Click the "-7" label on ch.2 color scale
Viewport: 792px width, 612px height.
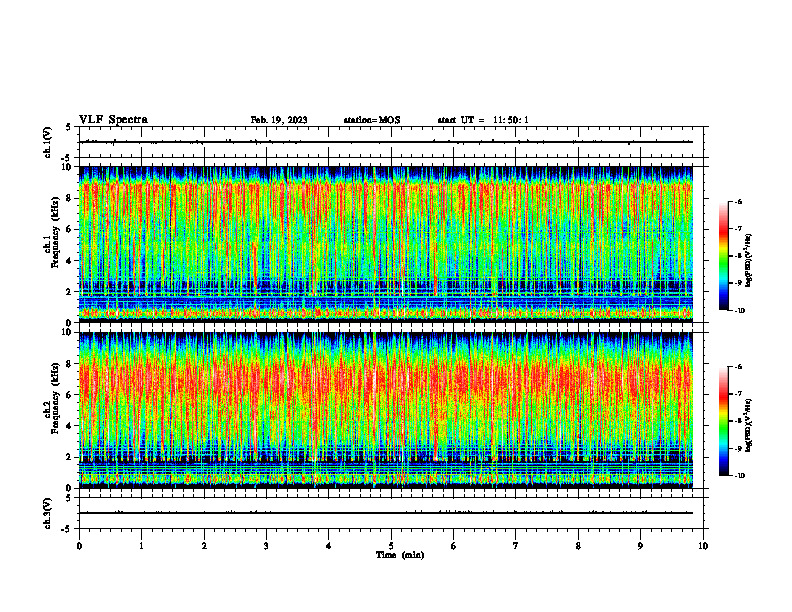coord(738,394)
